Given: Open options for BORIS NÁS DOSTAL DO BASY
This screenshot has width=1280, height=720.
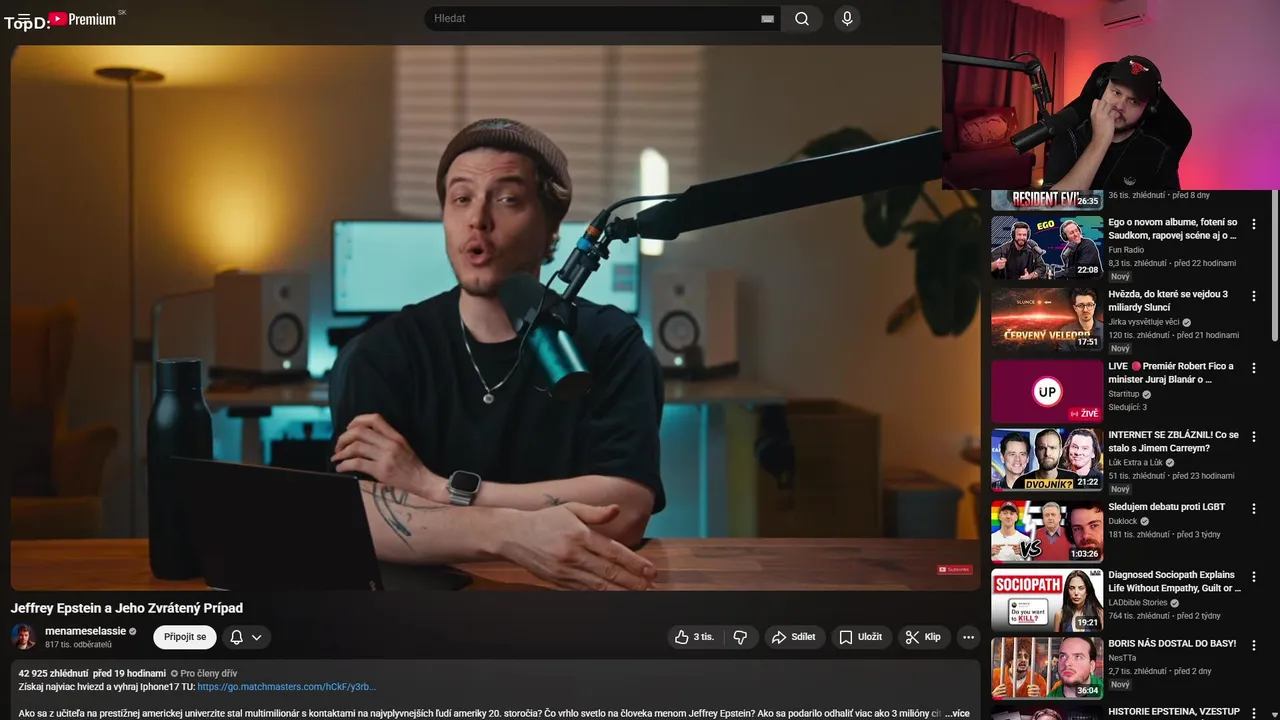Looking at the screenshot, I should click(1254, 646).
